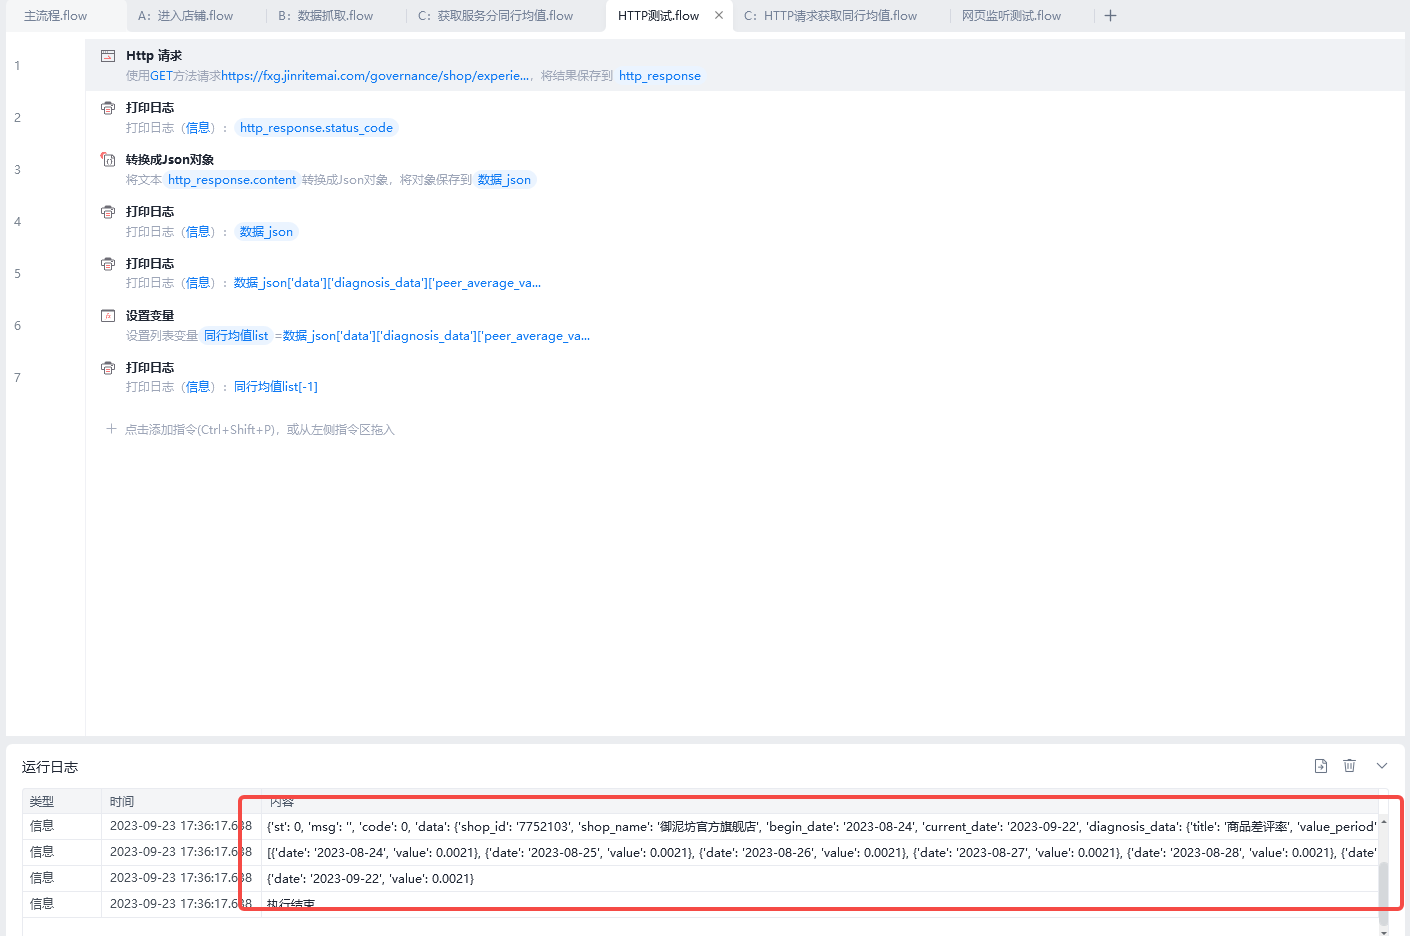Clear run log with trash icon
Image resolution: width=1410 pixels, height=936 pixels.
(1349, 766)
